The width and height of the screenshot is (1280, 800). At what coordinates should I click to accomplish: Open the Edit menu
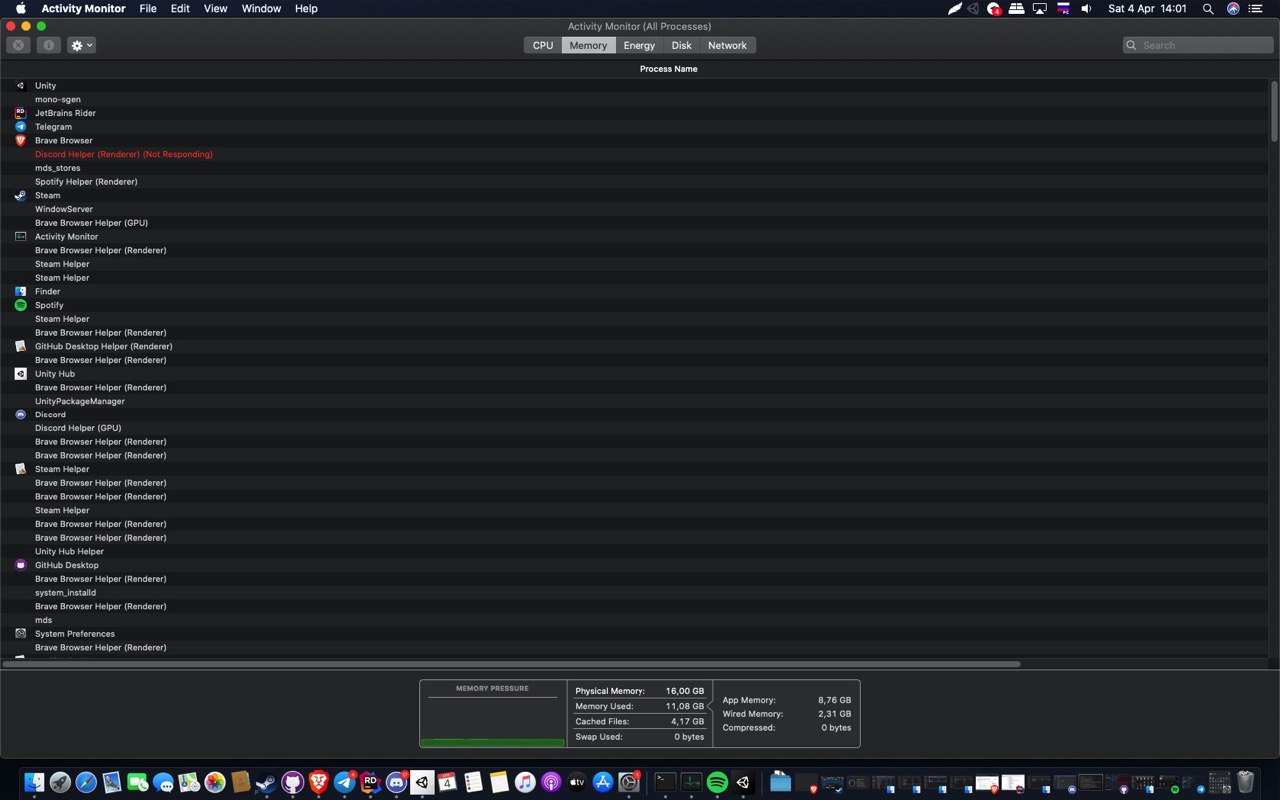180,8
